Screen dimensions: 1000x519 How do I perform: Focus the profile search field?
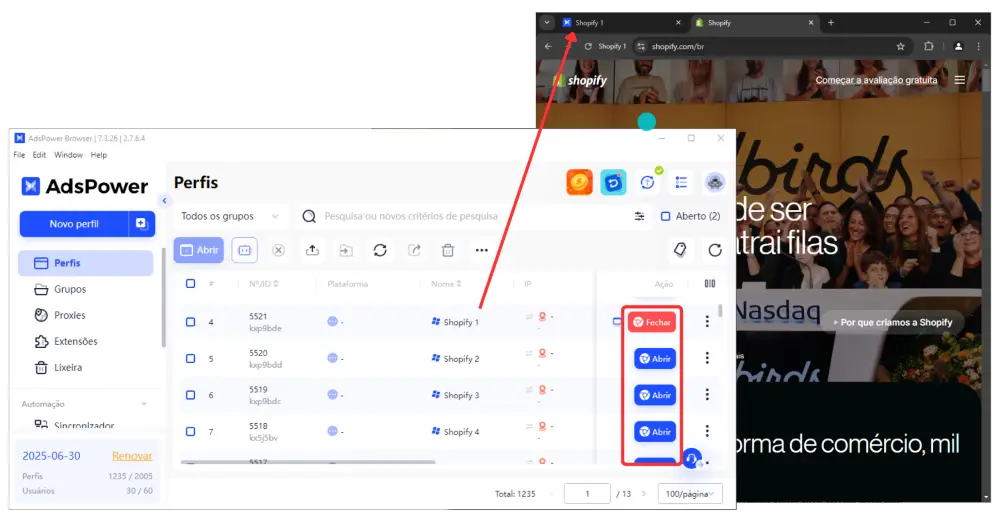[x=467, y=216]
